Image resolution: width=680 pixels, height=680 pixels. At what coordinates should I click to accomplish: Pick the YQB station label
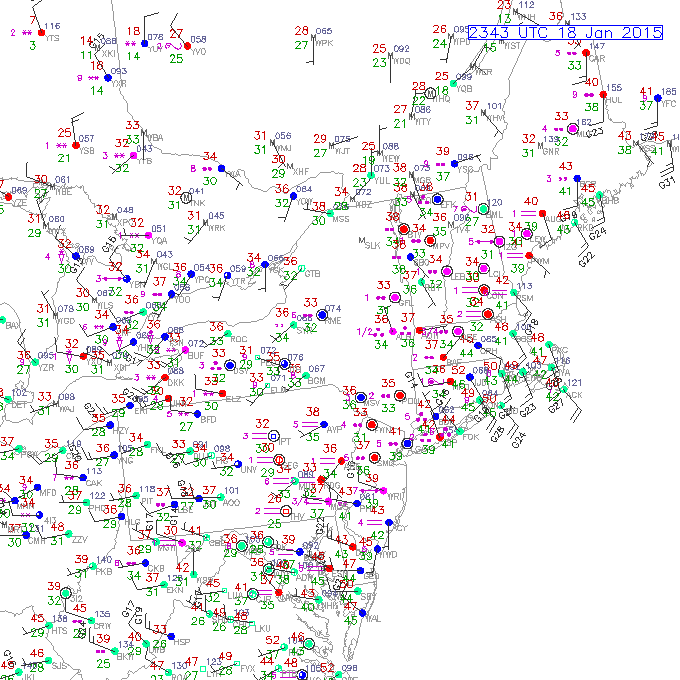click(464, 88)
